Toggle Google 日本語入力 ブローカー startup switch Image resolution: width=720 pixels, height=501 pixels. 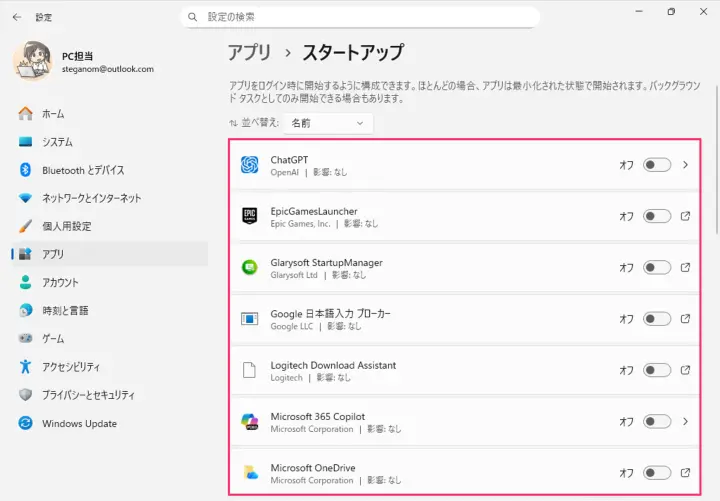(x=657, y=319)
